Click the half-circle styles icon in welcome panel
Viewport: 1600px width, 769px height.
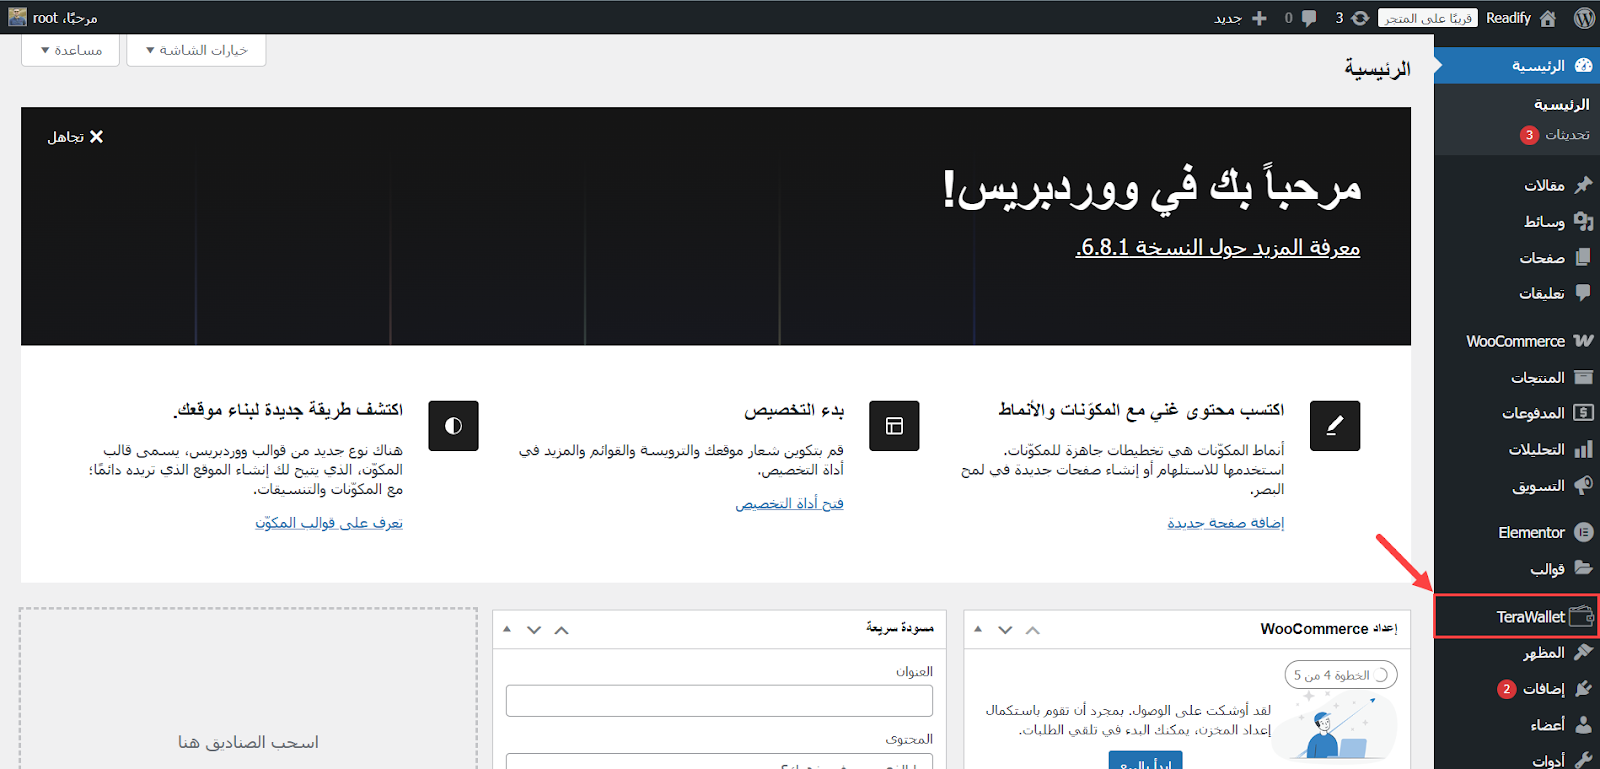tap(453, 426)
